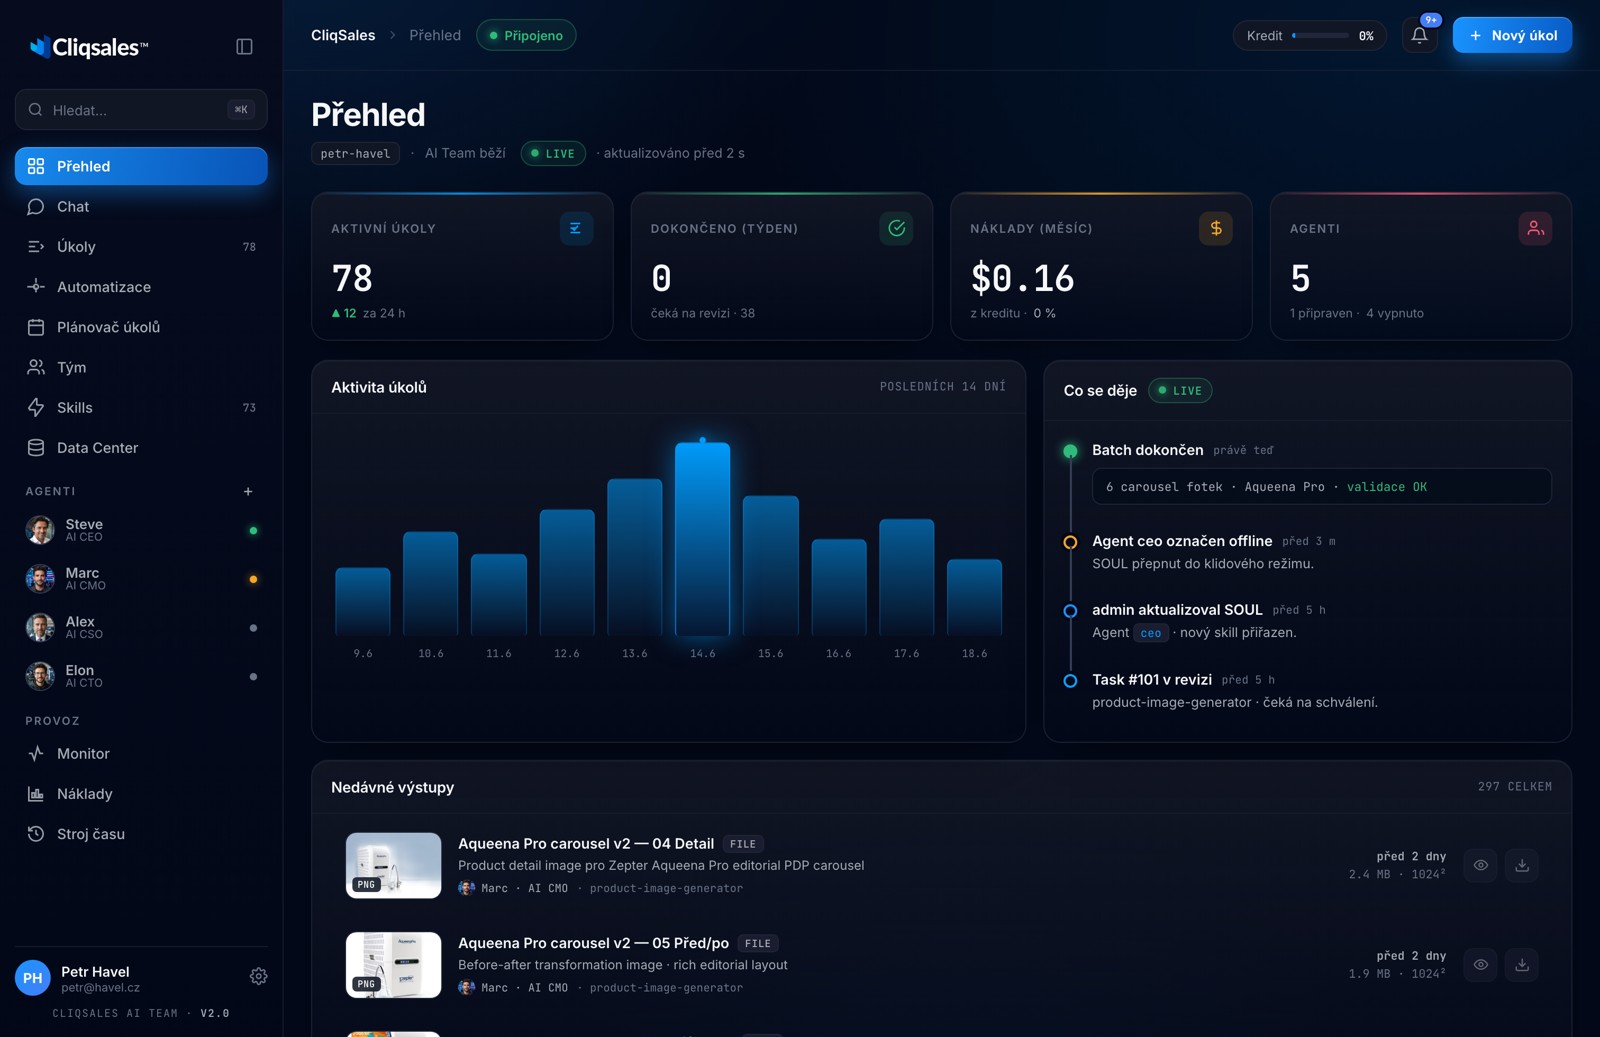Open Plánovač úkolů

point(141,327)
